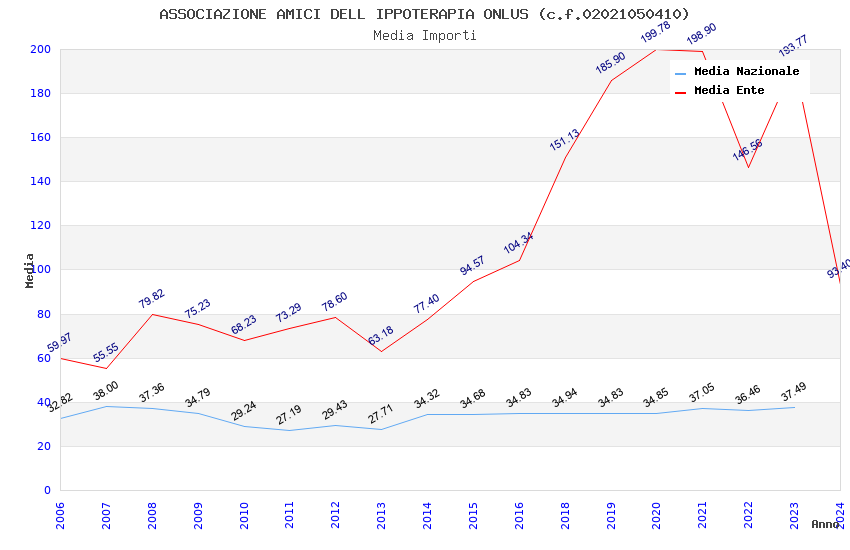The width and height of the screenshot is (850, 550).
Task: Select the 37.49 national average label
Action: 794,391
